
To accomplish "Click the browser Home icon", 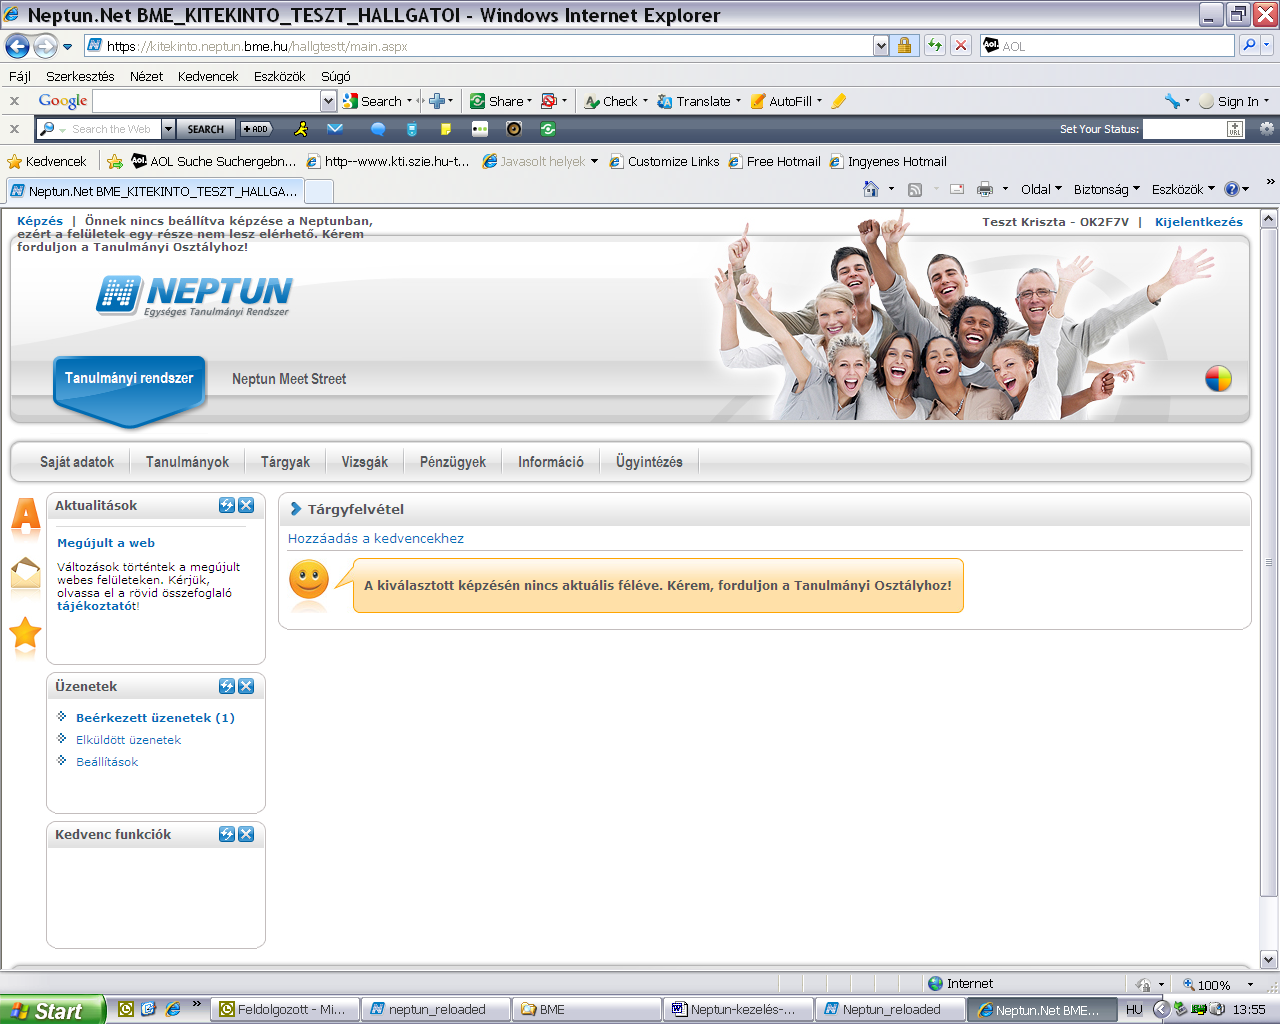I will tap(871, 189).
